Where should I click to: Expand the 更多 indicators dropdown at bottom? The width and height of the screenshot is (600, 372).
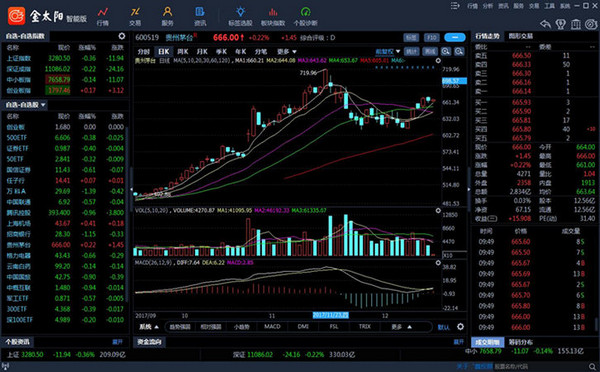point(401,327)
